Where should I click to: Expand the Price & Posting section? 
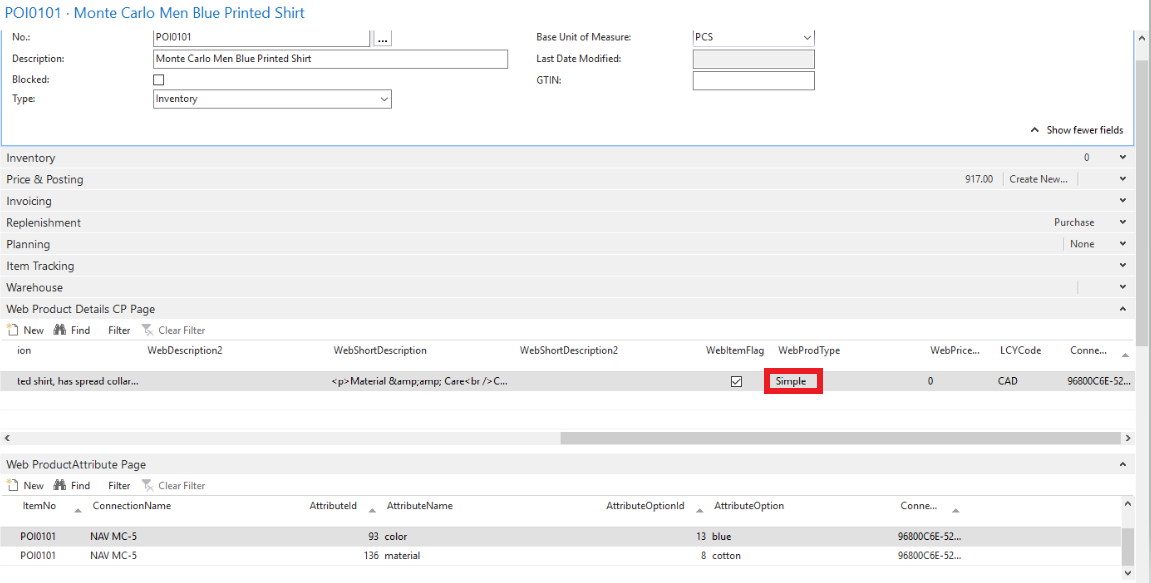[x=1122, y=180]
